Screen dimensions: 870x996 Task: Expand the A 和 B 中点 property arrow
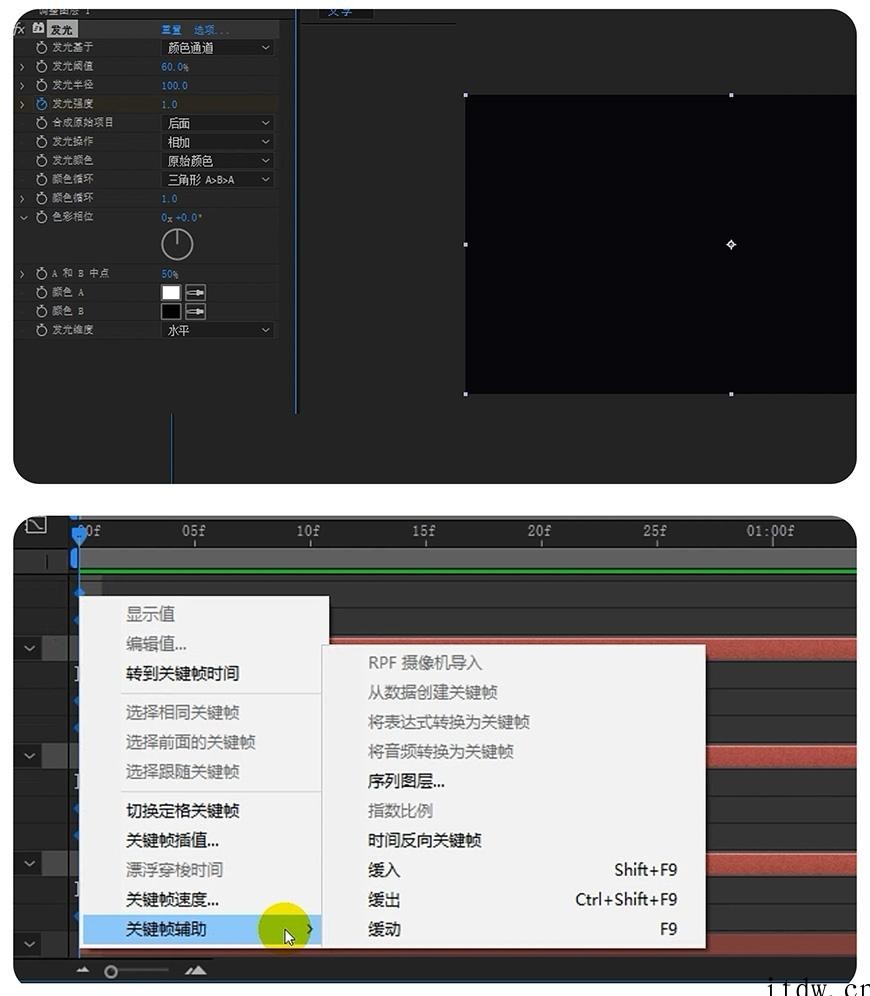pos(22,274)
